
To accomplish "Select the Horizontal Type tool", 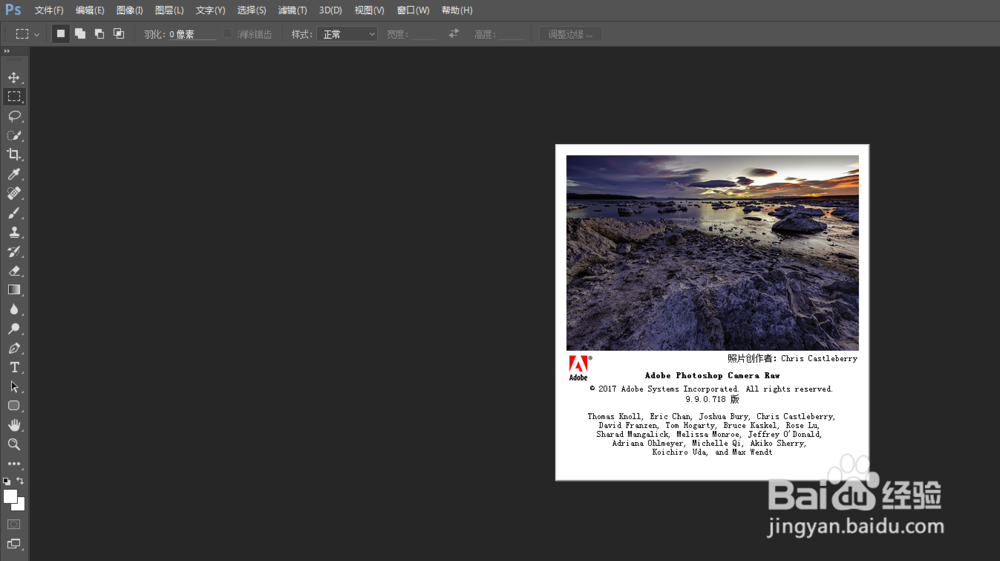I will 14,367.
